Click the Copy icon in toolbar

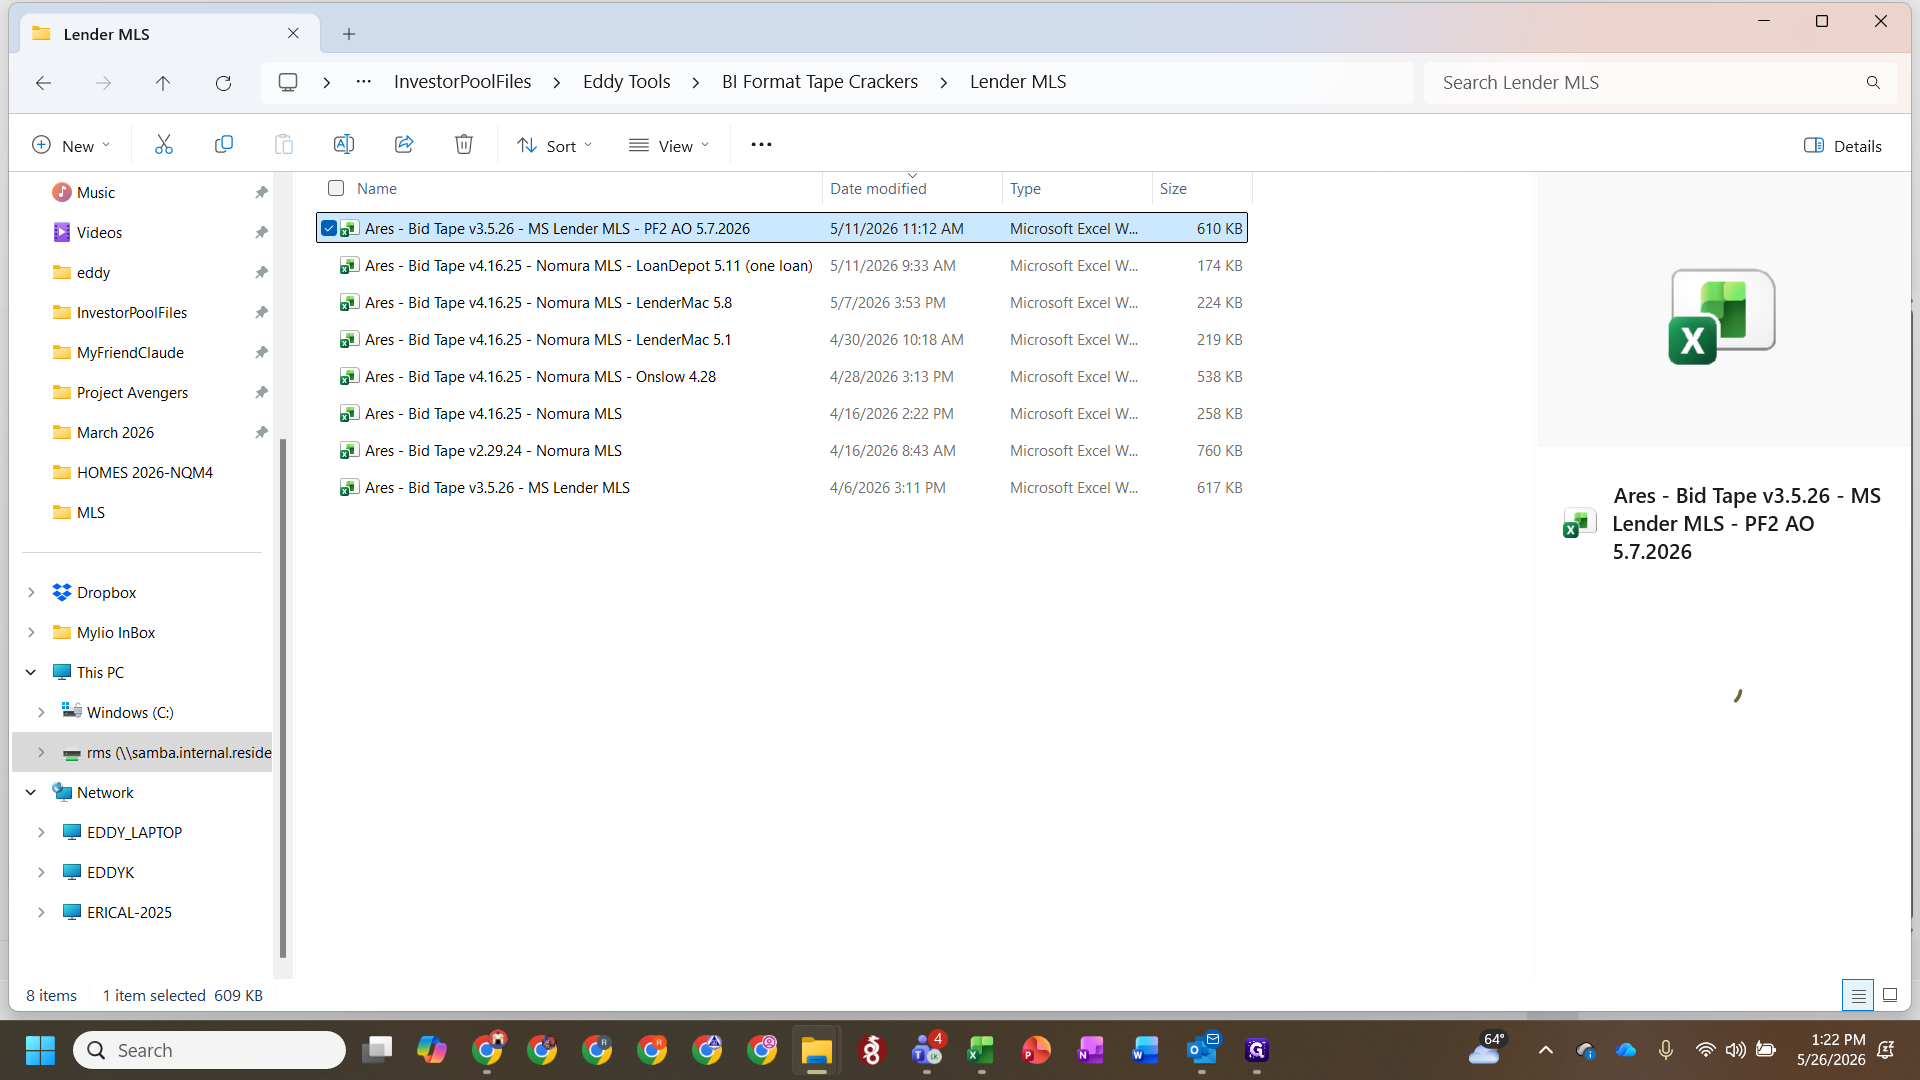[x=224, y=145]
